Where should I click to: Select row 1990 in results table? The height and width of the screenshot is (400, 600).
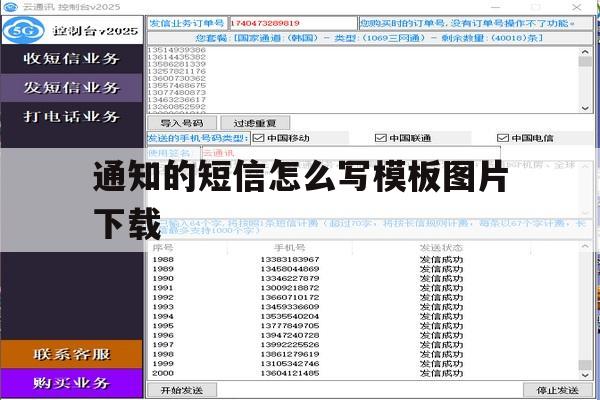pyautogui.click(x=363, y=278)
